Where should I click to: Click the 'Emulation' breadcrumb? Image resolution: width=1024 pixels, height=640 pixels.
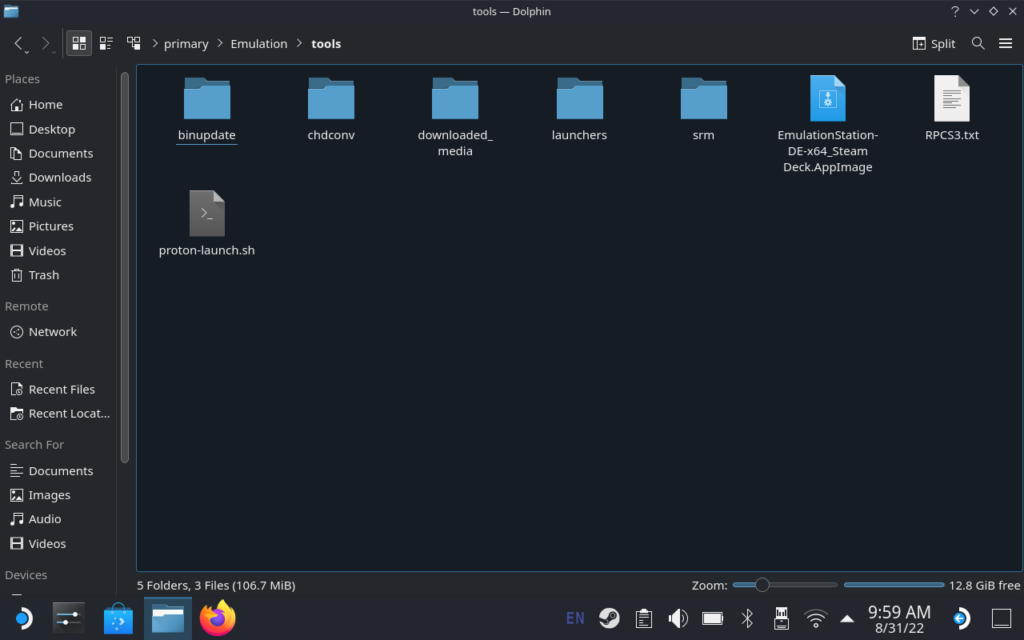259,44
